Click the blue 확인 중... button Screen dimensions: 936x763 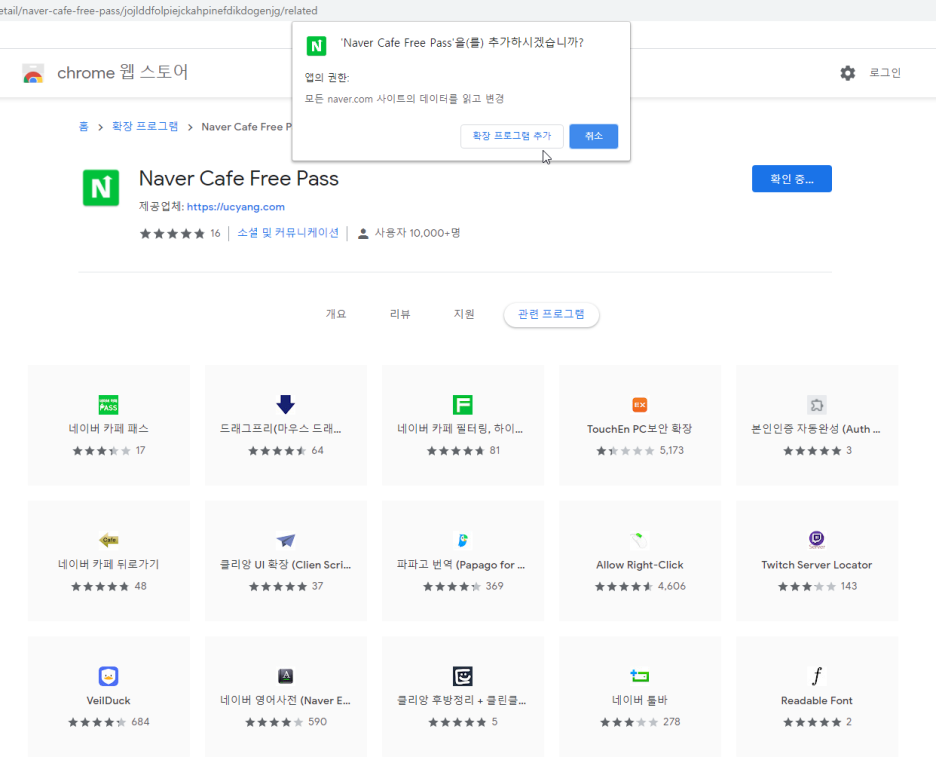tap(792, 179)
